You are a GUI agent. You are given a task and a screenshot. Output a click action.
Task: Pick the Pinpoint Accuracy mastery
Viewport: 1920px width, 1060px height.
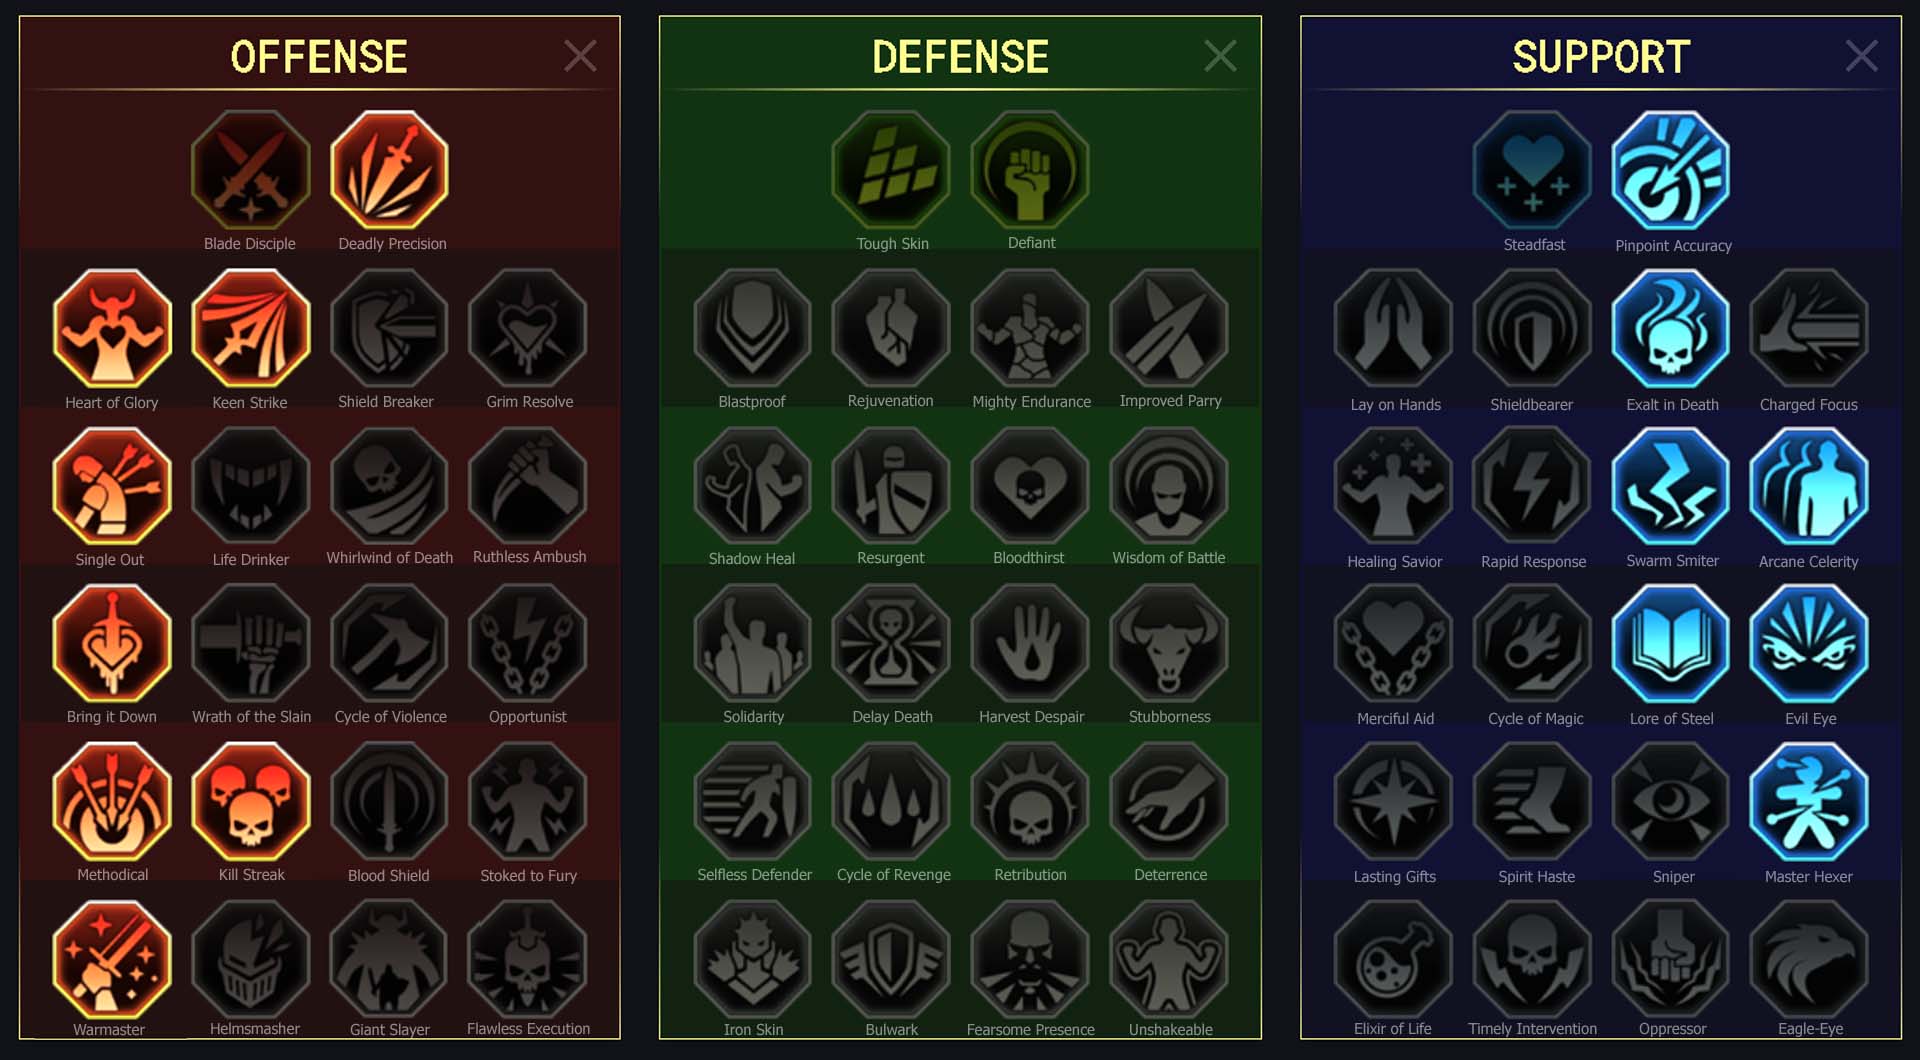1671,170
